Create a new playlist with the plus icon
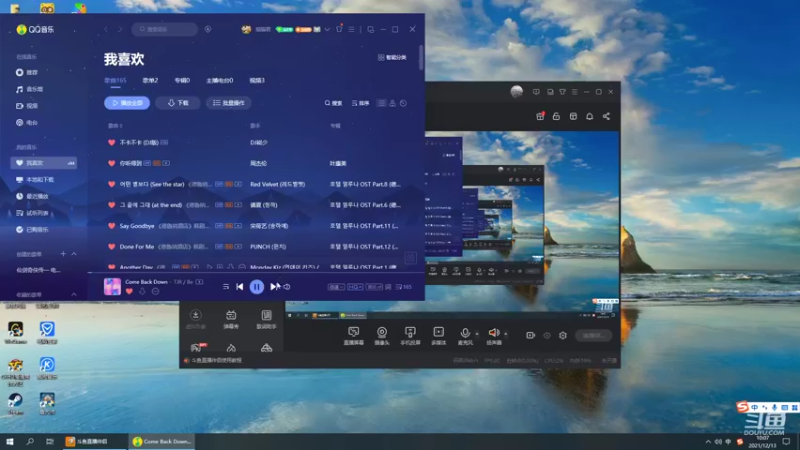This screenshot has height=450, width=800. (63, 254)
